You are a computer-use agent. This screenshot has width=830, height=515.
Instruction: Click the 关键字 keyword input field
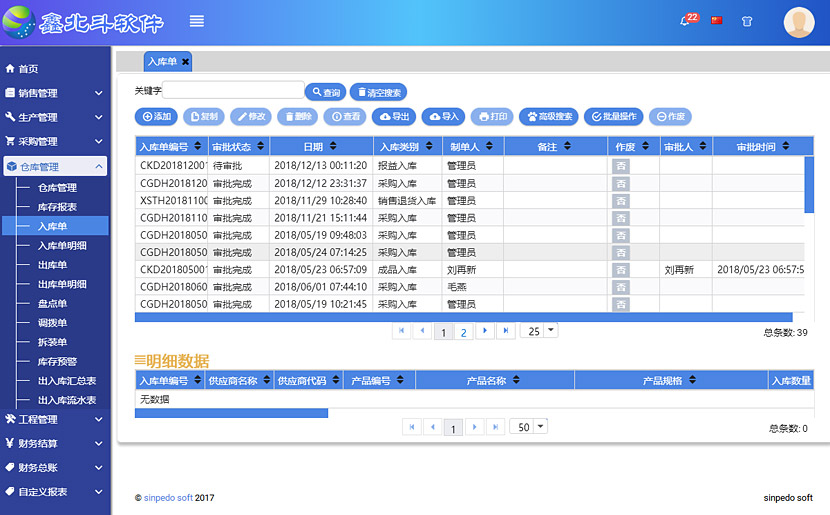click(234, 91)
